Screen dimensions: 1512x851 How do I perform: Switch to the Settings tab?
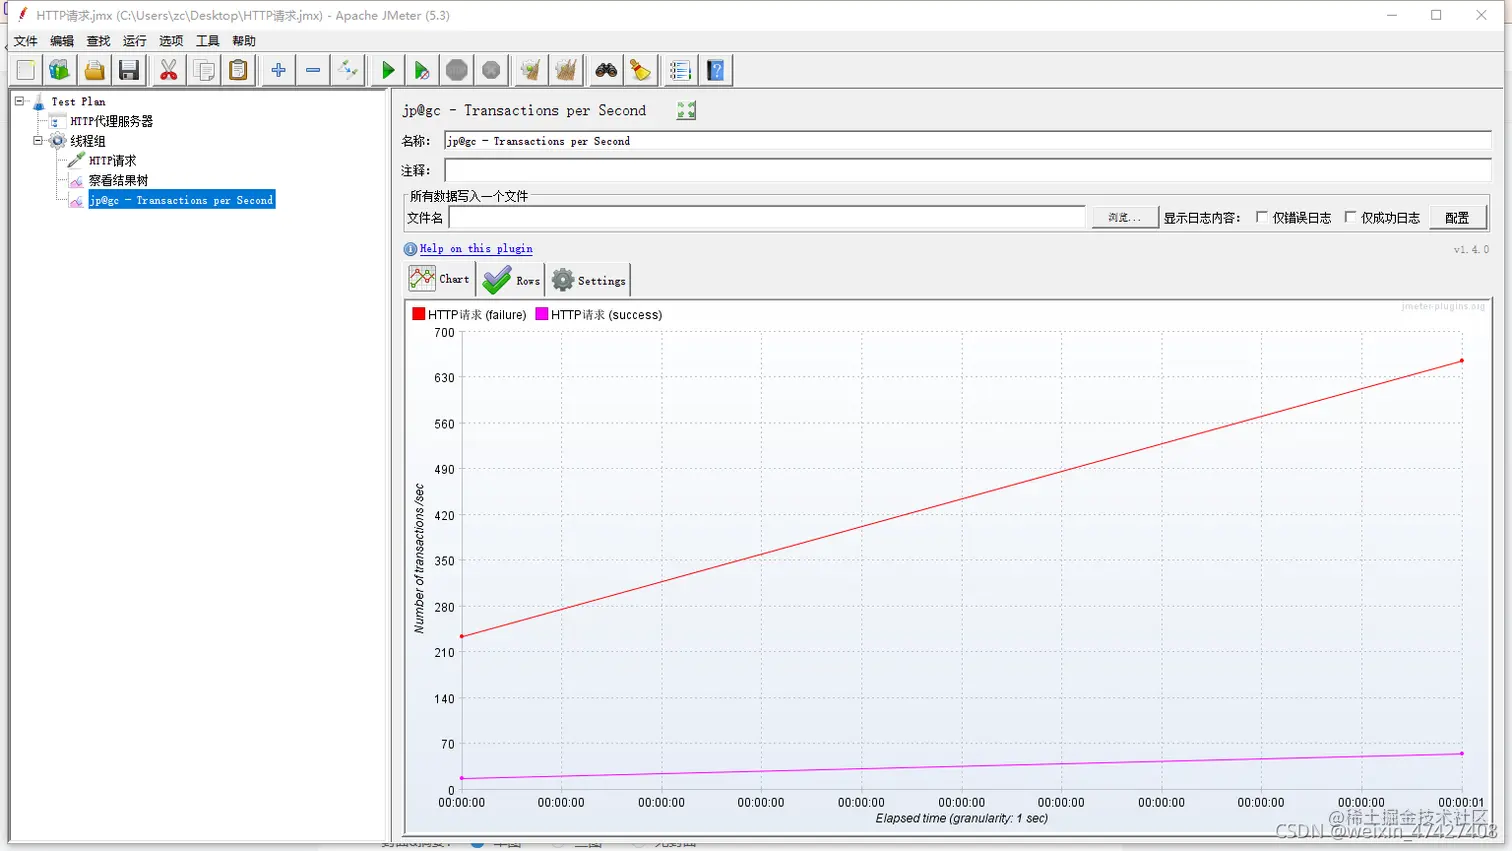[x=589, y=280]
